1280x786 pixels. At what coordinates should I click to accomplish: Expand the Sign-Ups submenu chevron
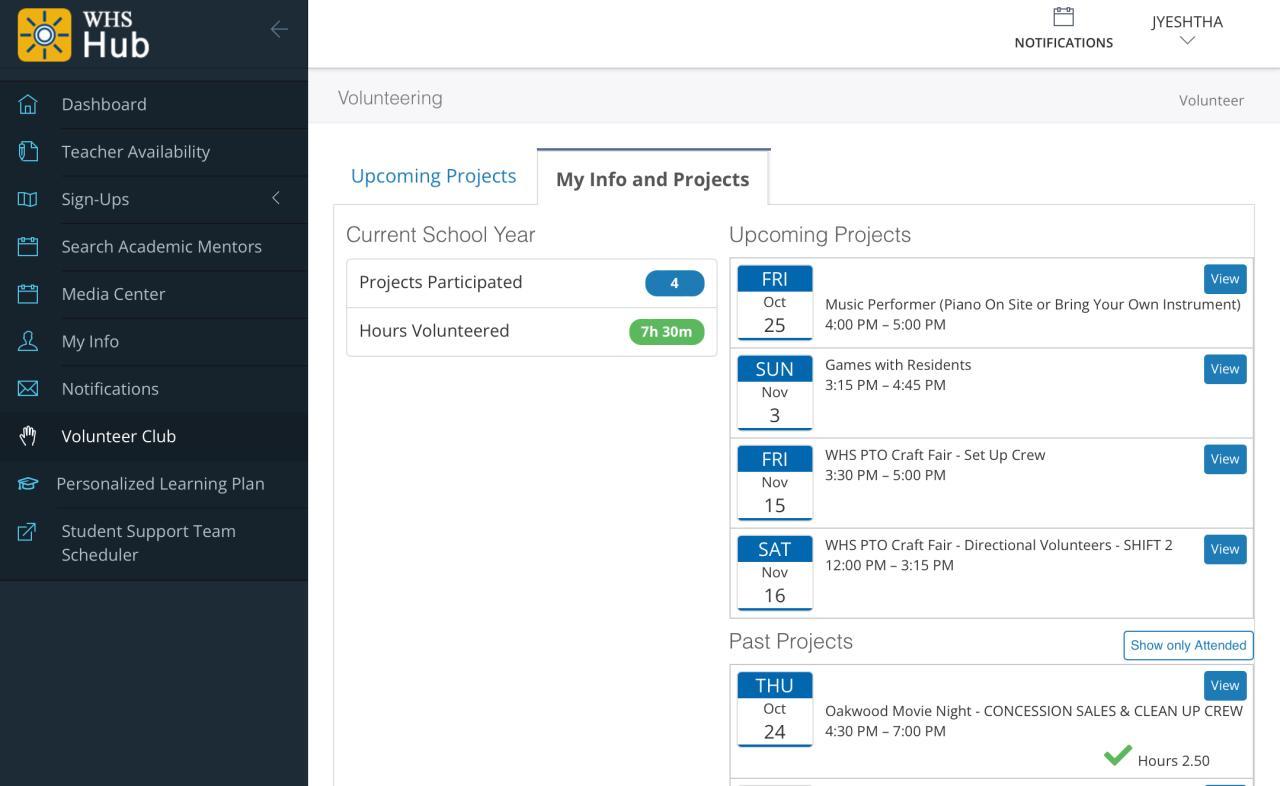[x=276, y=198]
